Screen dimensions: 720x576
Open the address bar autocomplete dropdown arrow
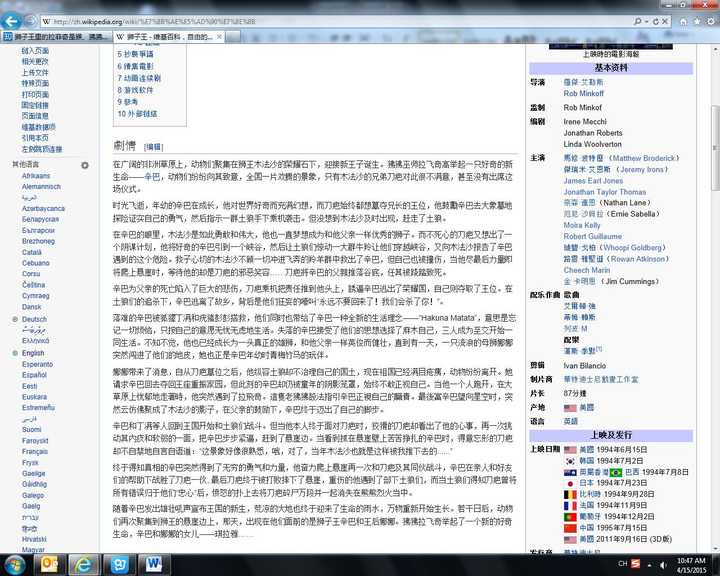coord(647,21)
